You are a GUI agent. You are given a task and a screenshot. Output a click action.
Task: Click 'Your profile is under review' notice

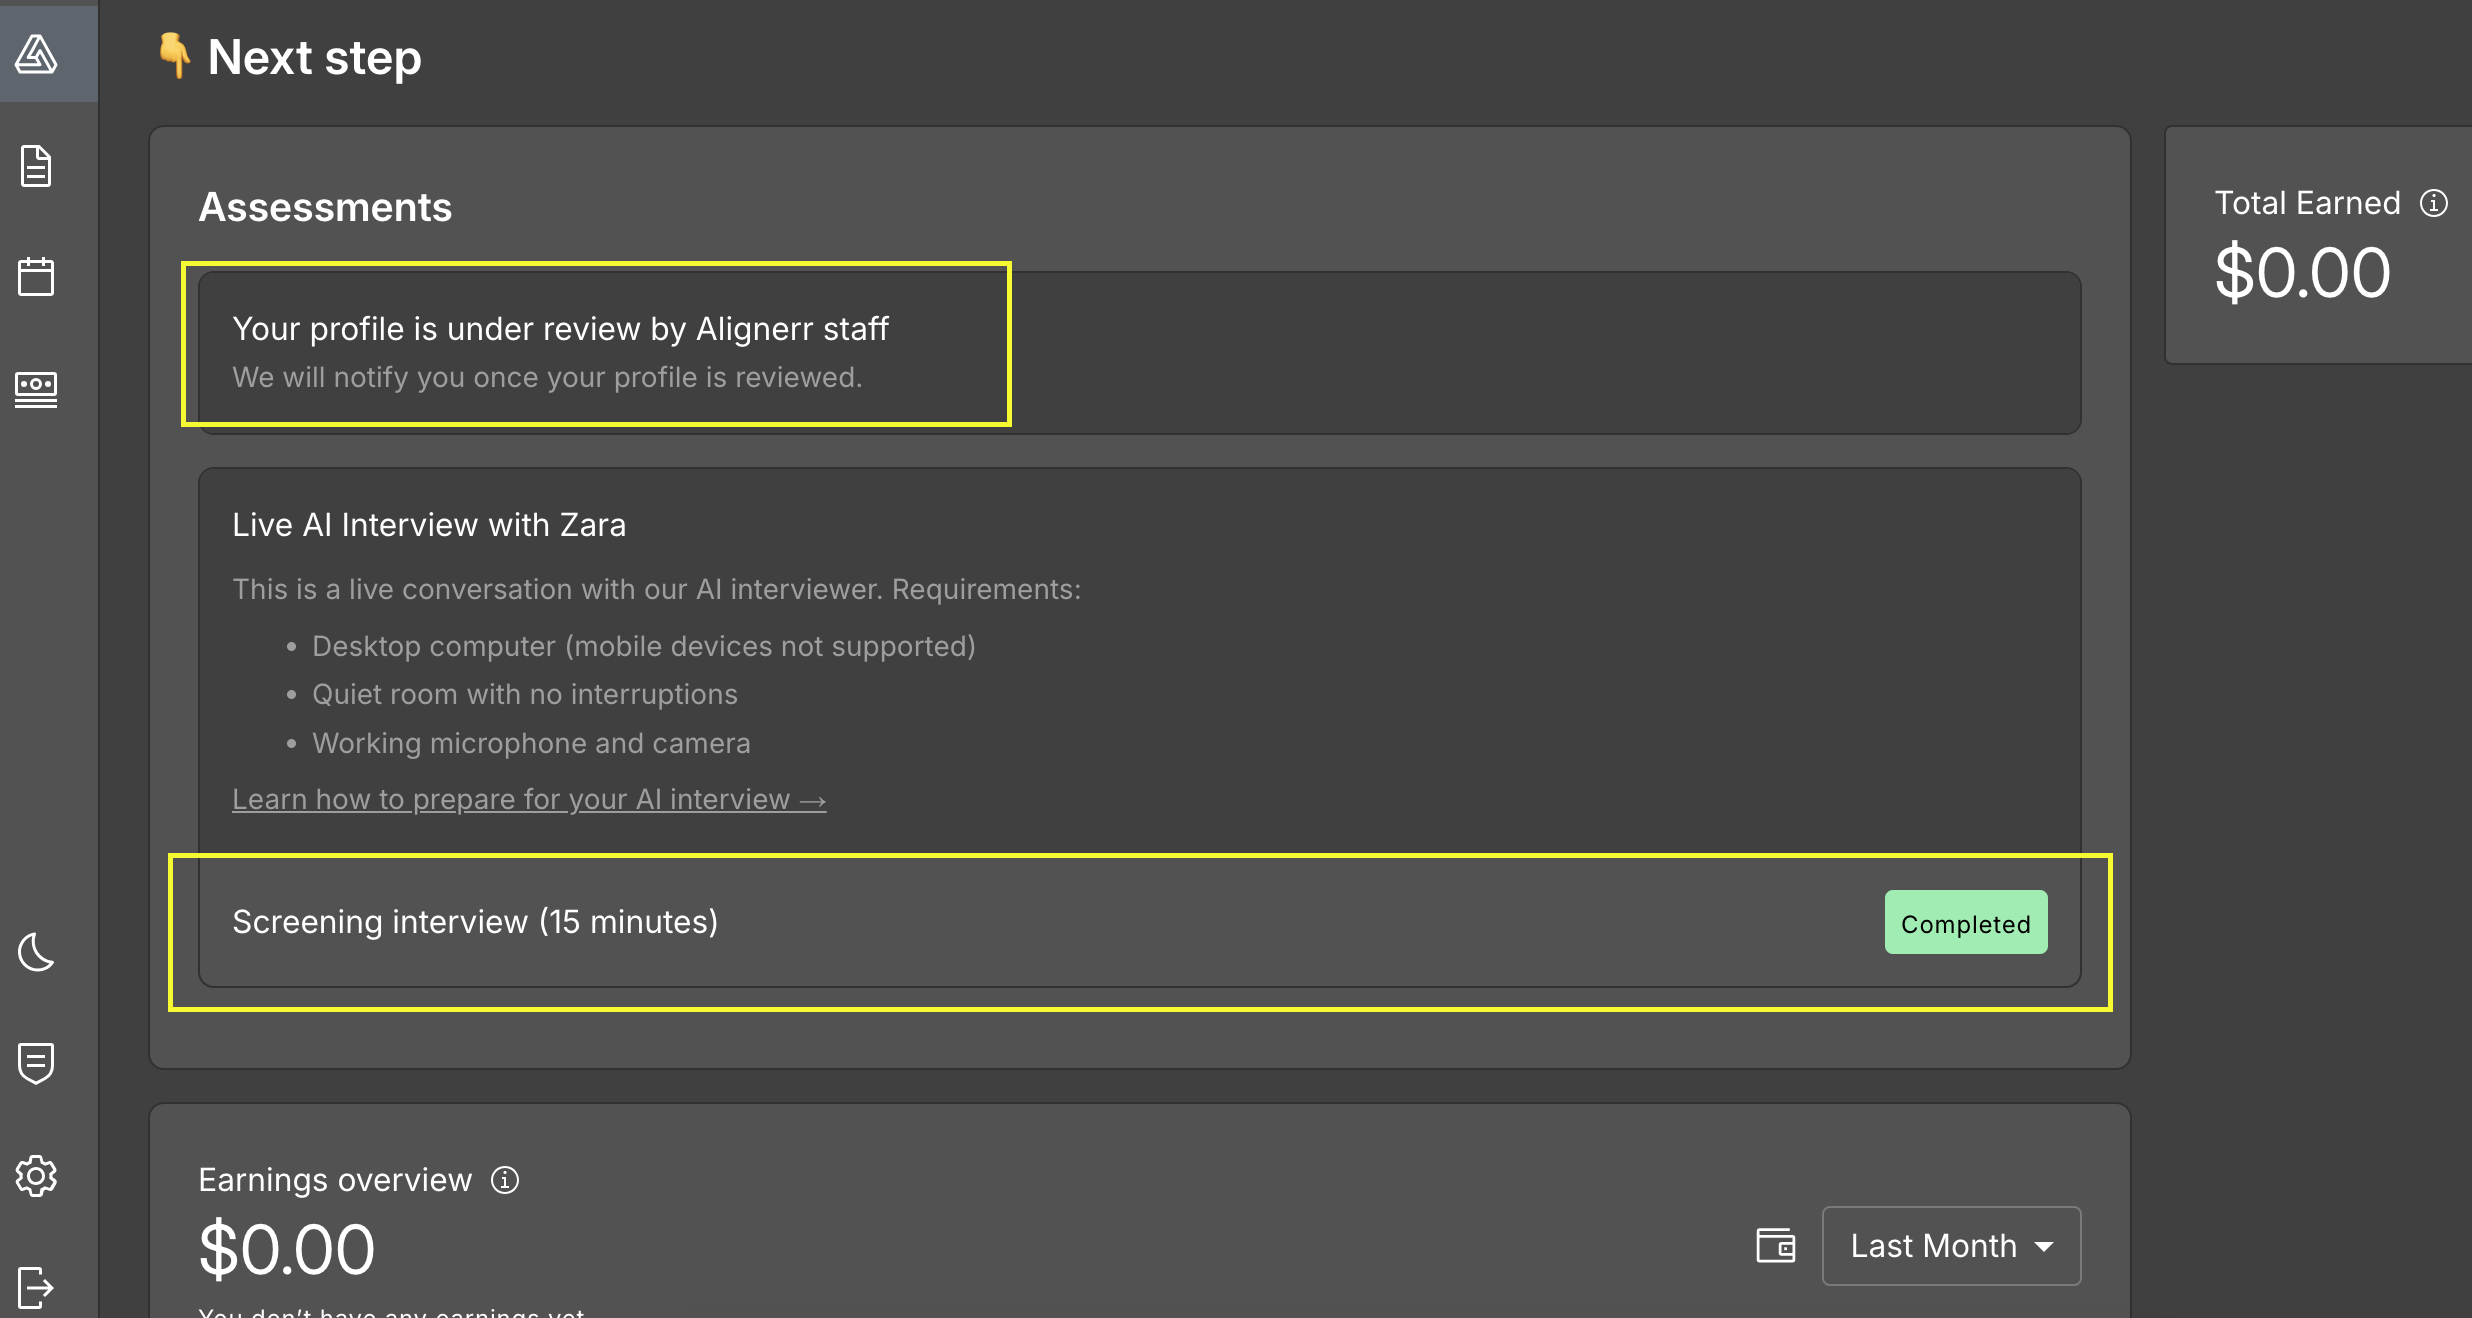(x=1140, y=353)
